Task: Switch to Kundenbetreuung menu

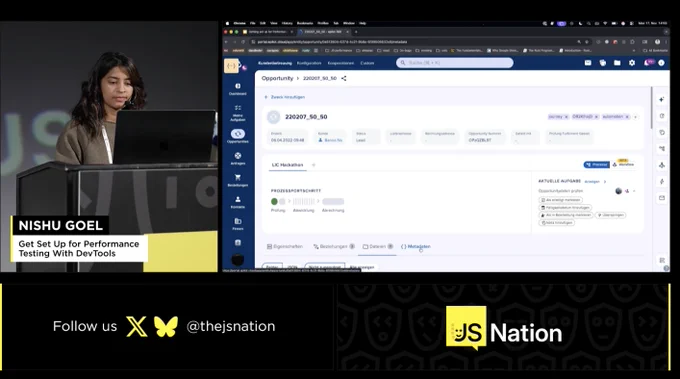Action: 275,63
